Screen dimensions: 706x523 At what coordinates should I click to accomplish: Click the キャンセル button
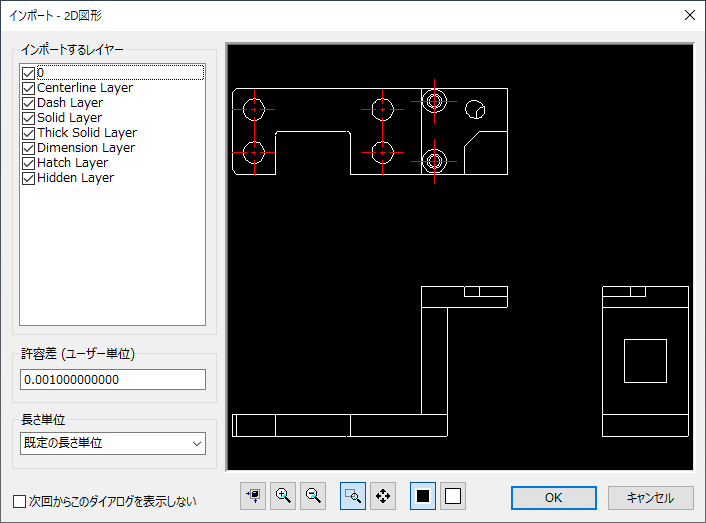(x=651, y=498)
